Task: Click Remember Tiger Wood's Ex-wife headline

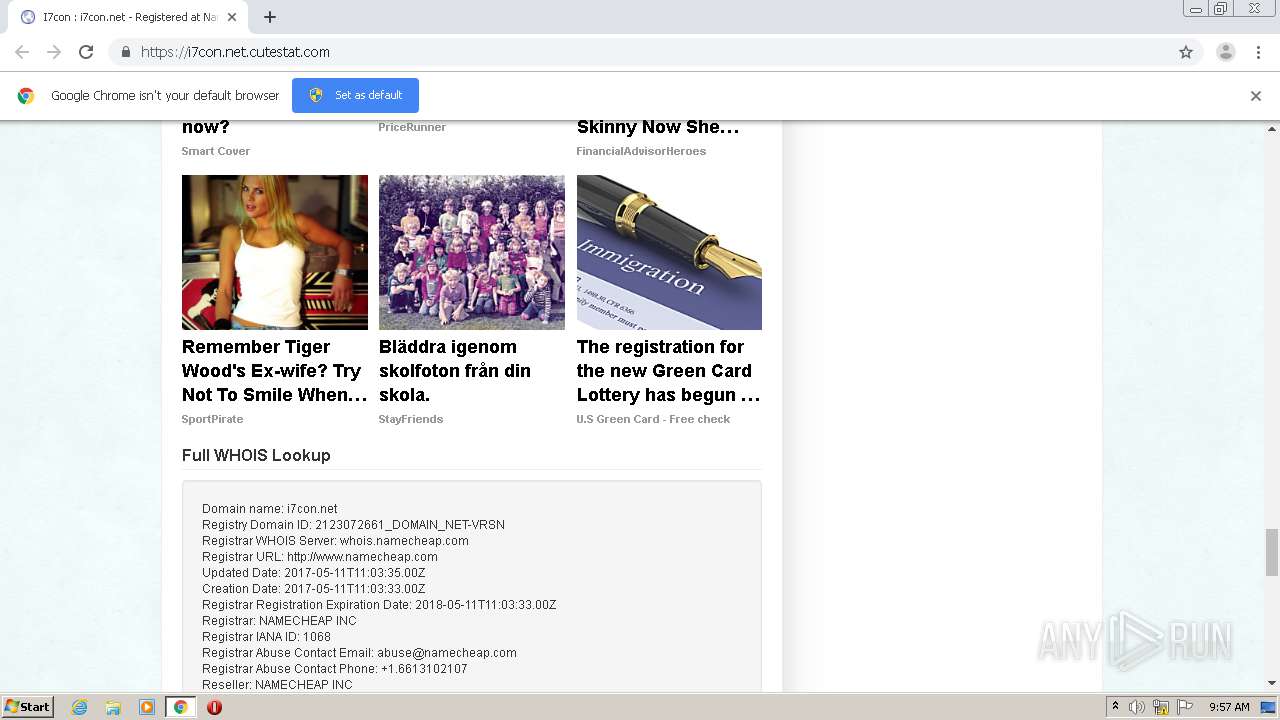Action: (274, 371)
